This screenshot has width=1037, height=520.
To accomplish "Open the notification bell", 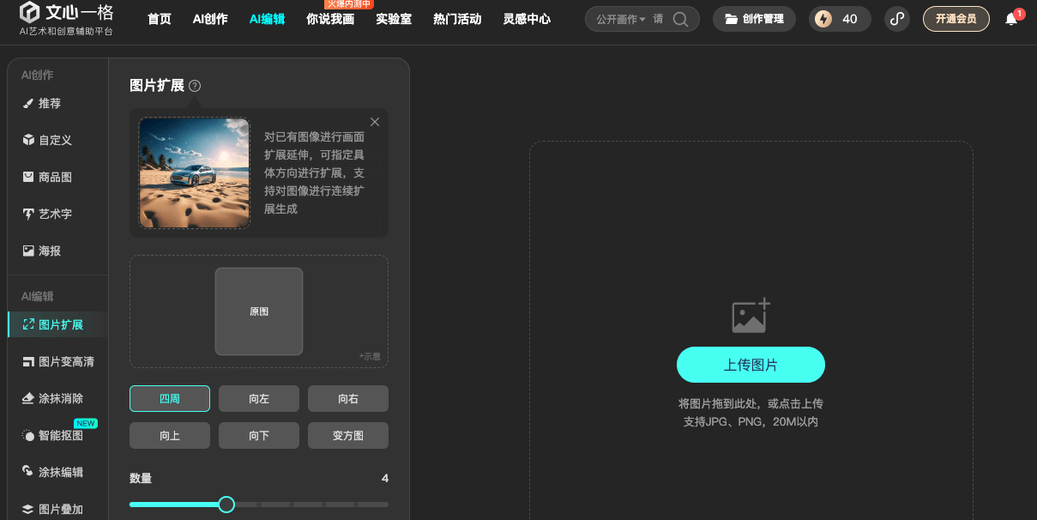I will (1011, 19).
